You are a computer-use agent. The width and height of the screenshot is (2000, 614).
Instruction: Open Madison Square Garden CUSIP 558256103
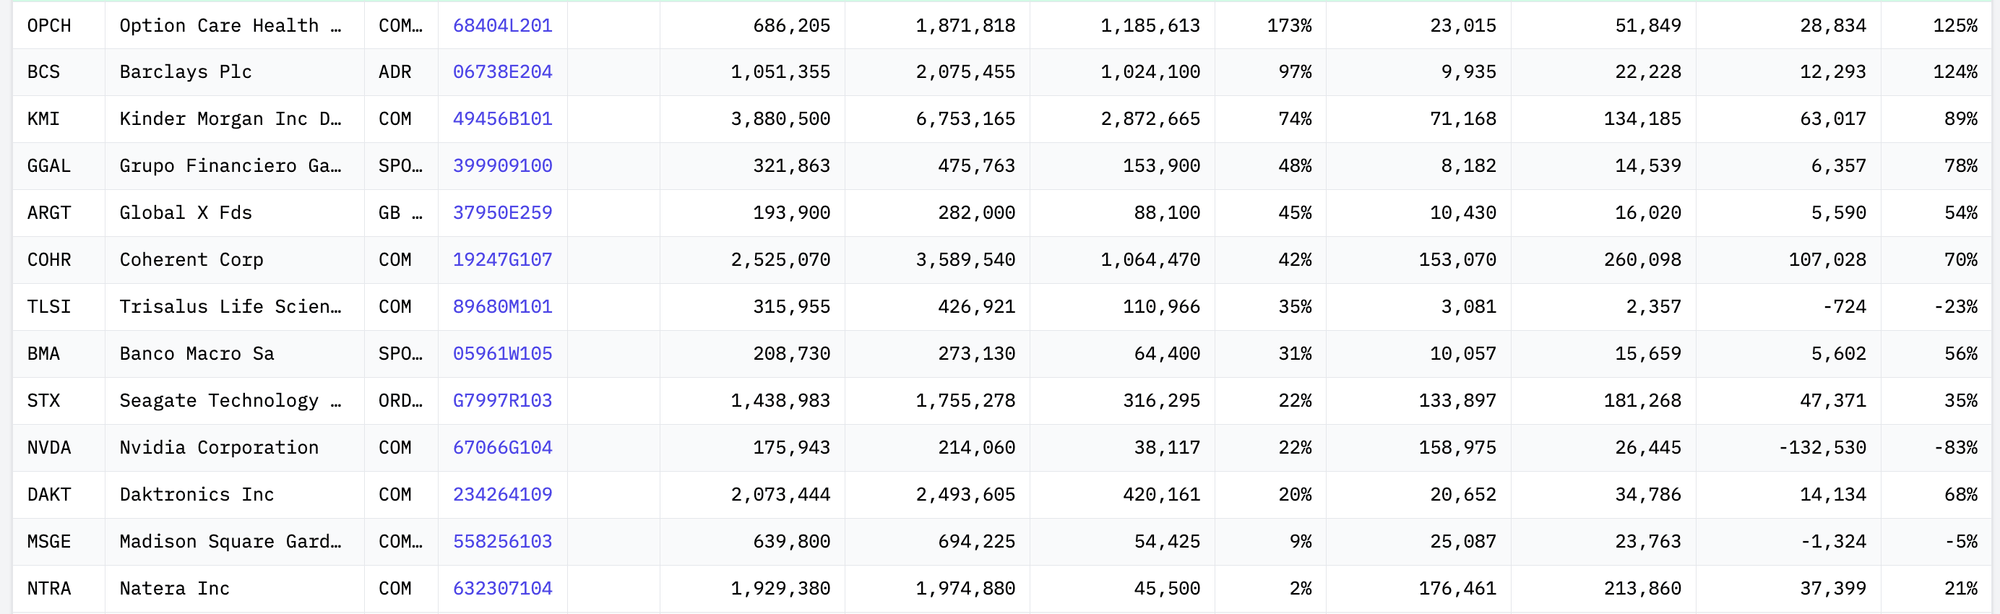502,542
